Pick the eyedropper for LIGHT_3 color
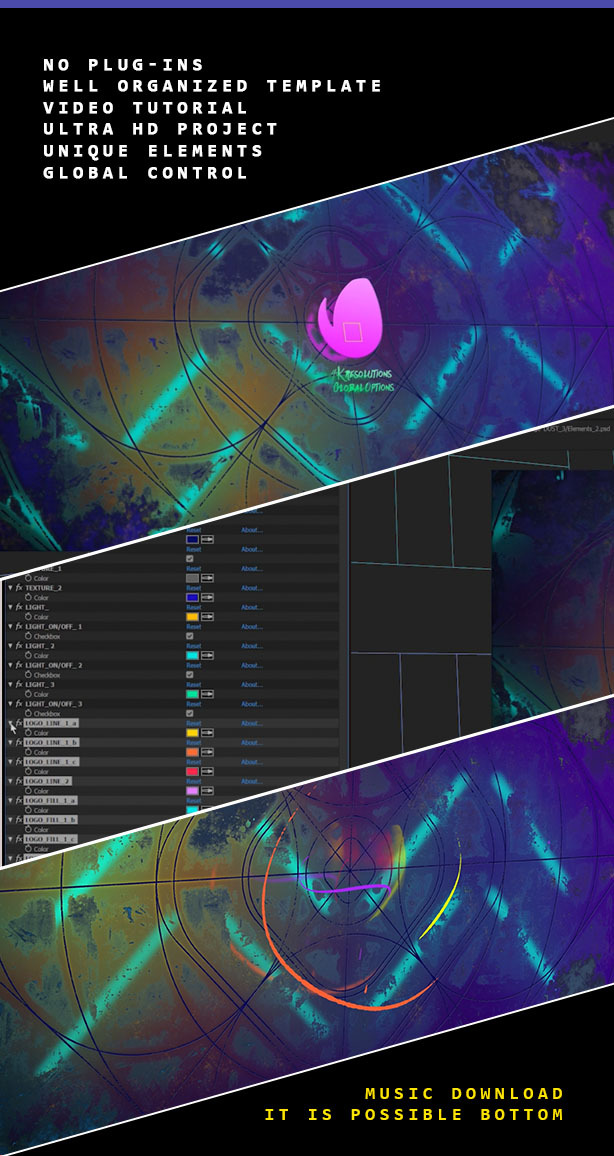614x1156 pixels. pyautogui.click(x=207, y=694)
